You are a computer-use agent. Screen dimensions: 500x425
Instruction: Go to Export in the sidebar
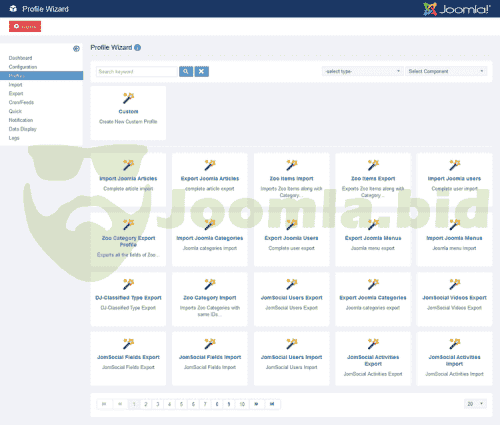16,94
